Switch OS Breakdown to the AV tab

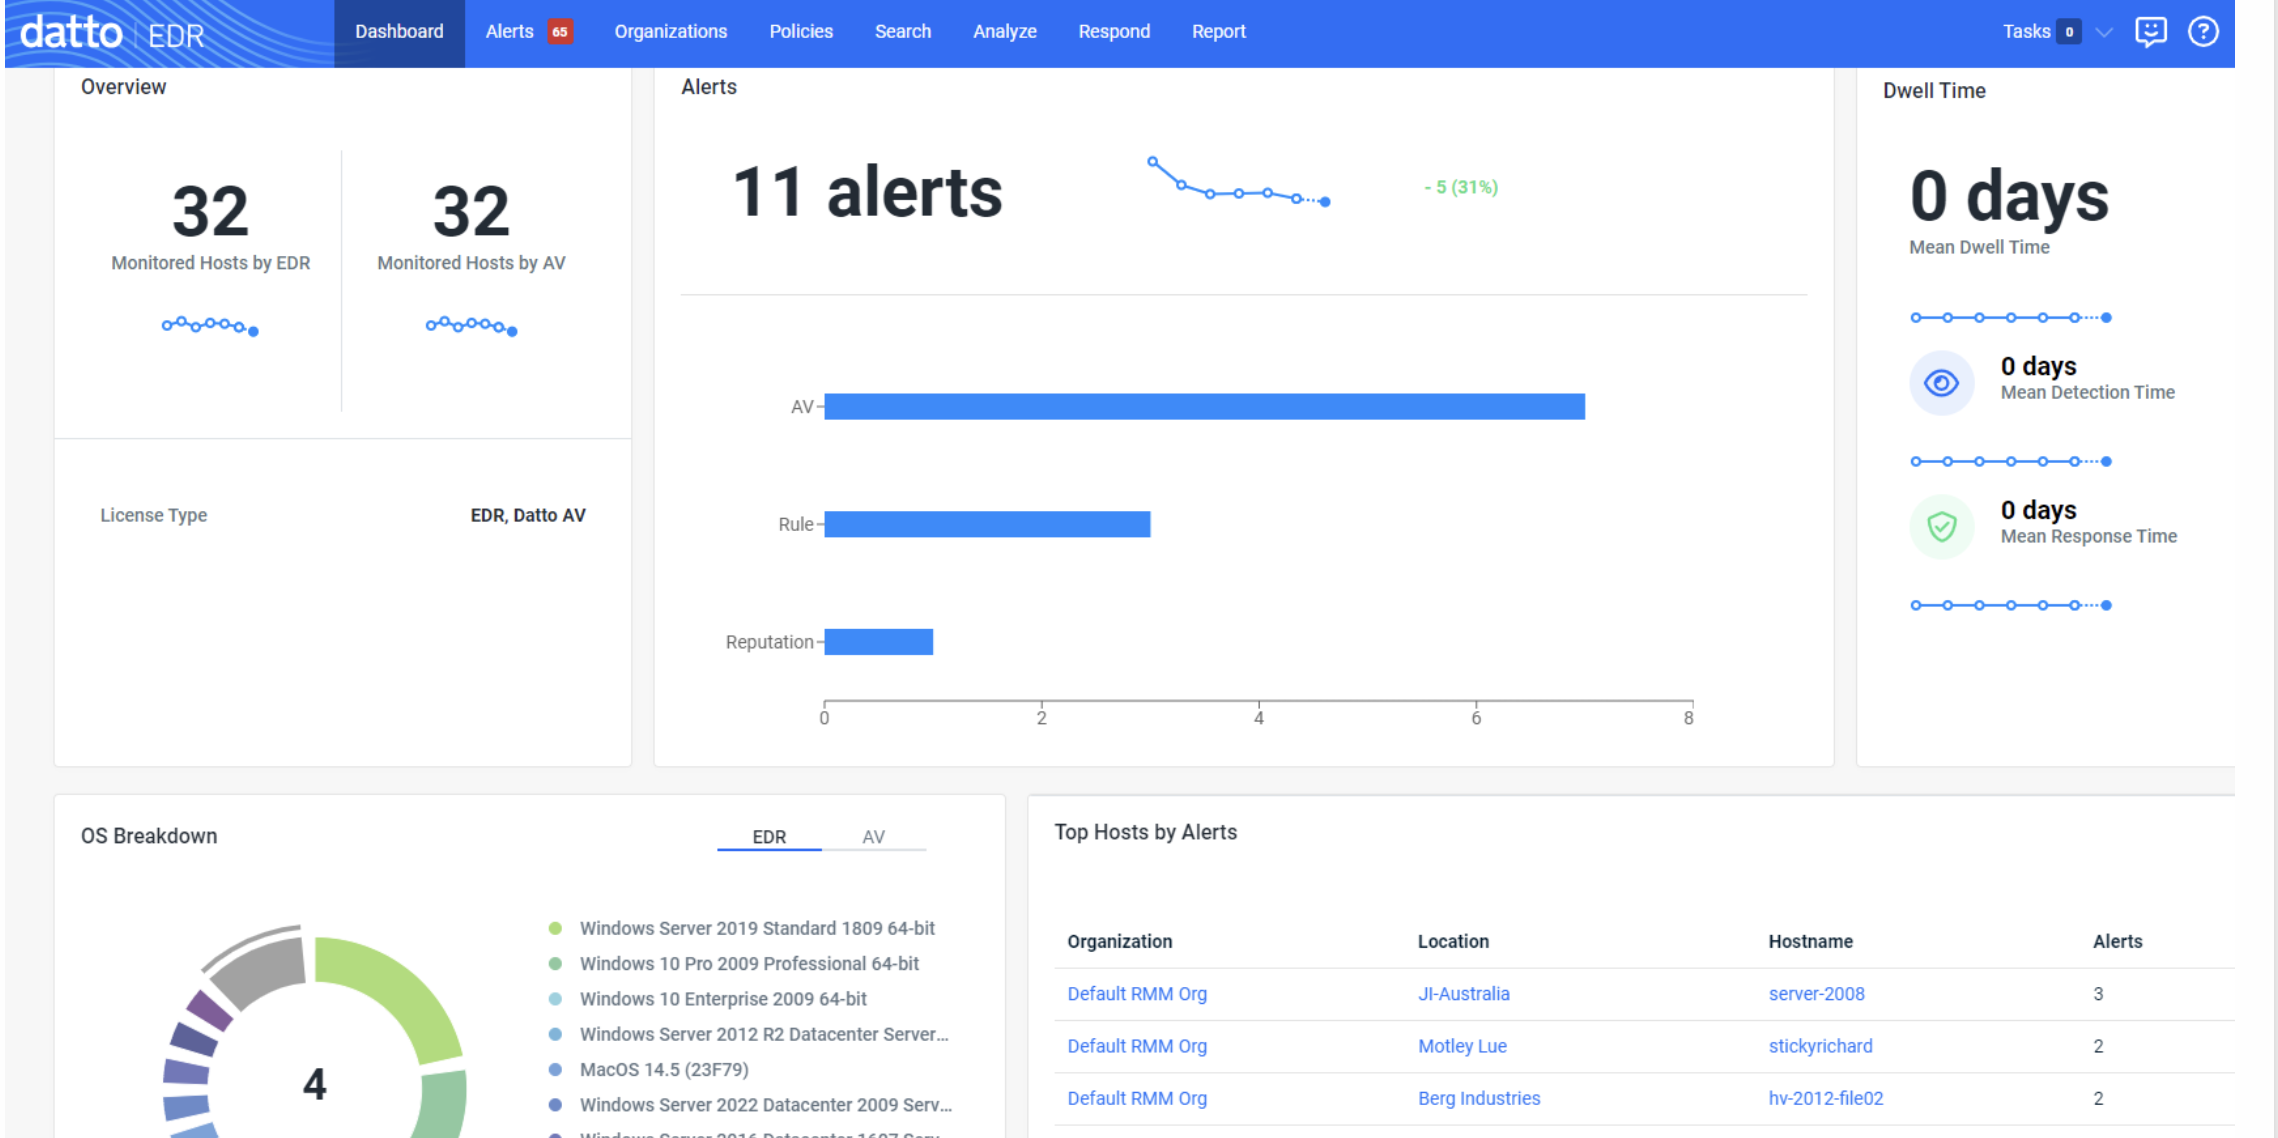click(x=874, y=837)
